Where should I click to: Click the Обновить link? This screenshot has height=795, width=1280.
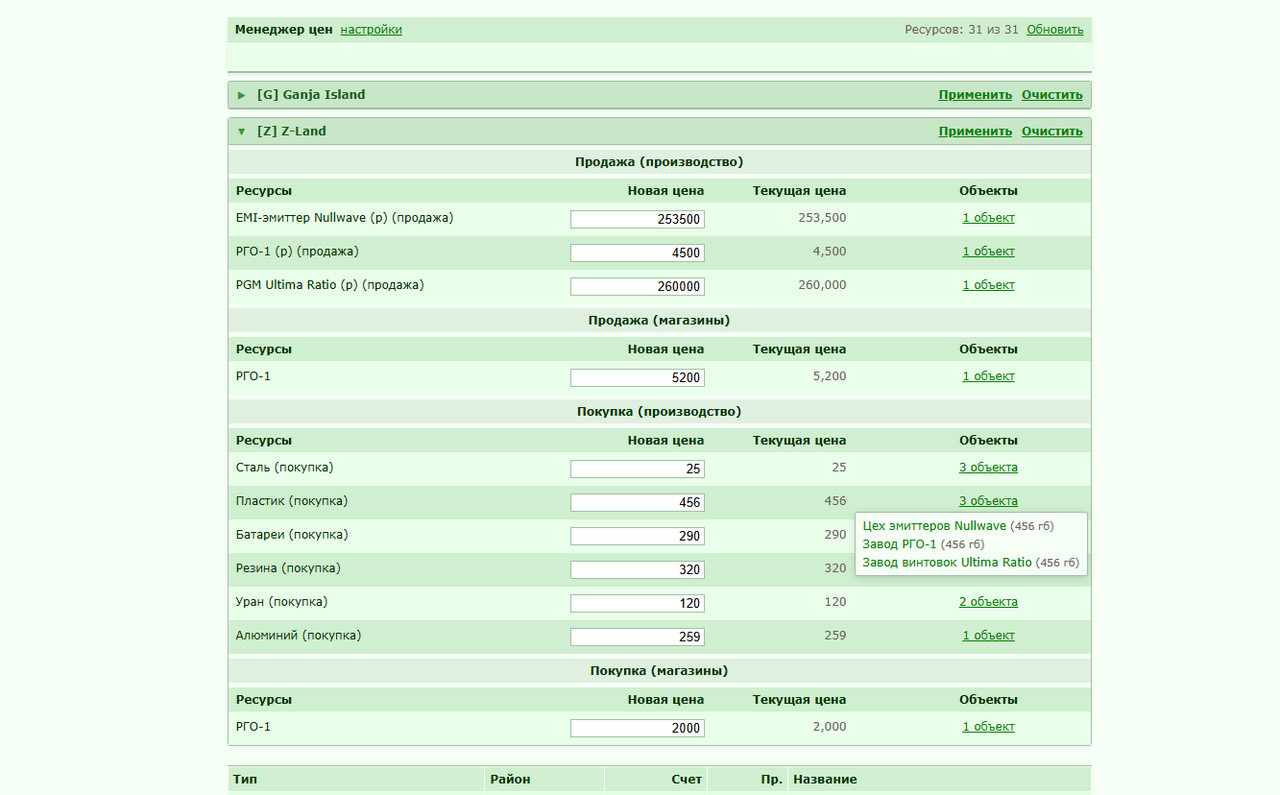pyautogui.click(x=1055, y=30)
